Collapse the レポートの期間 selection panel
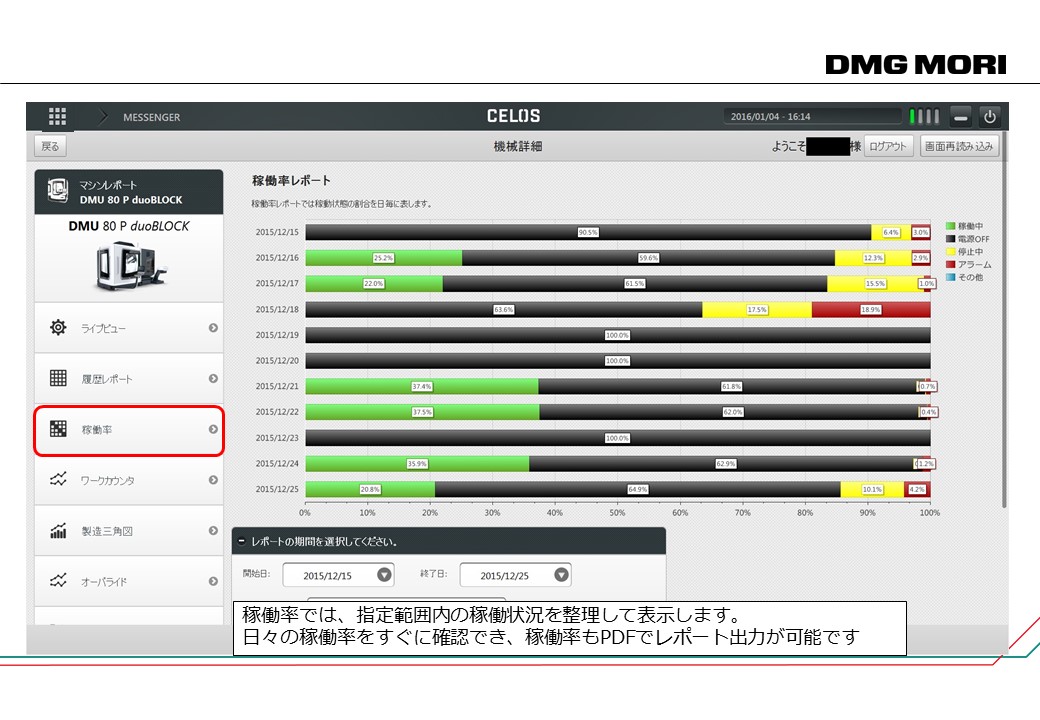The width and height of the screenshot is (1040, 720). pos(241,542)
